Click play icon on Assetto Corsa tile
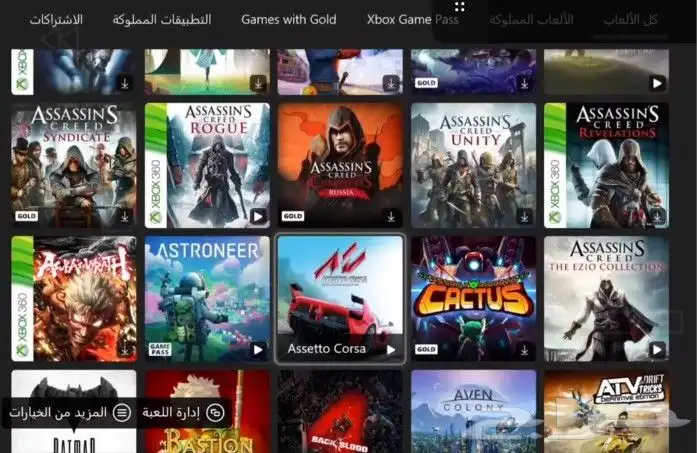697x453 pixels. coord(391,350)
